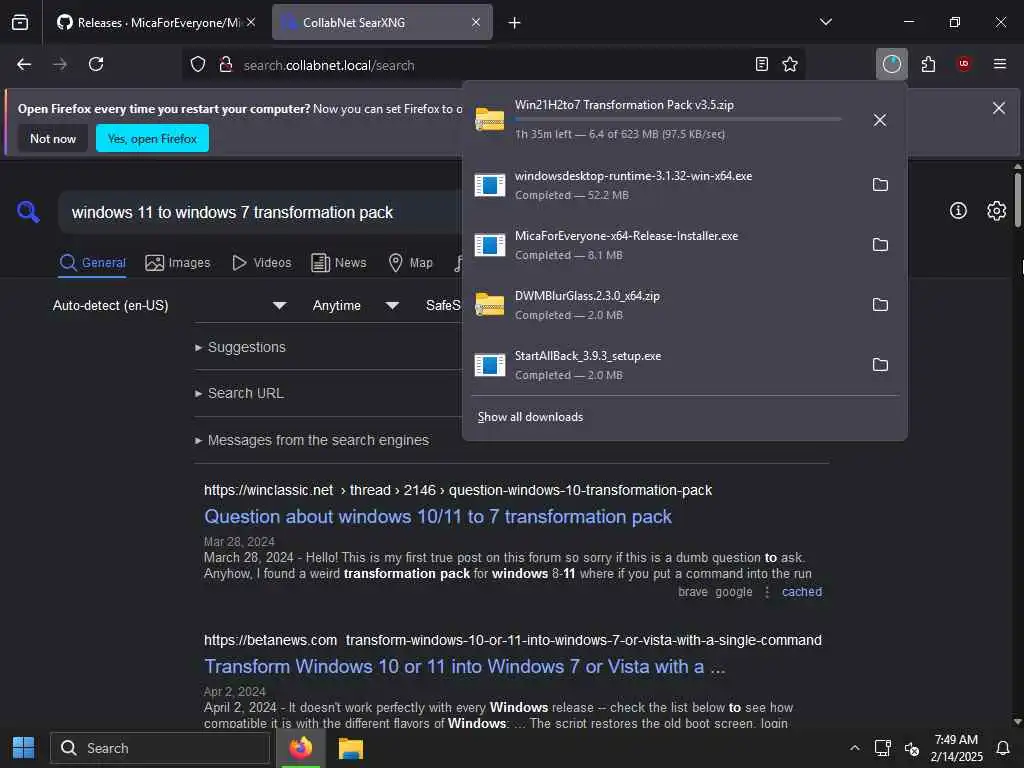Bookmark this page with star icon
The height and width of the screenshot is (768, 1024).
[x=790, y=64]
